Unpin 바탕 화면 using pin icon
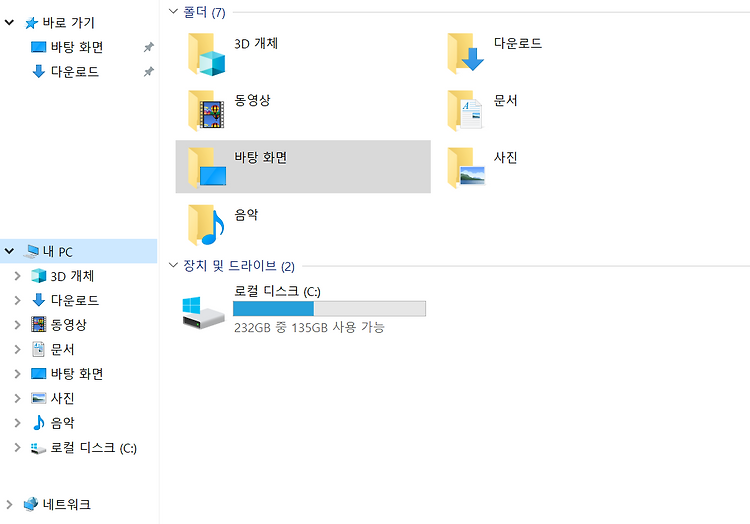Screen dimensions: 750x524 [149, 47]
